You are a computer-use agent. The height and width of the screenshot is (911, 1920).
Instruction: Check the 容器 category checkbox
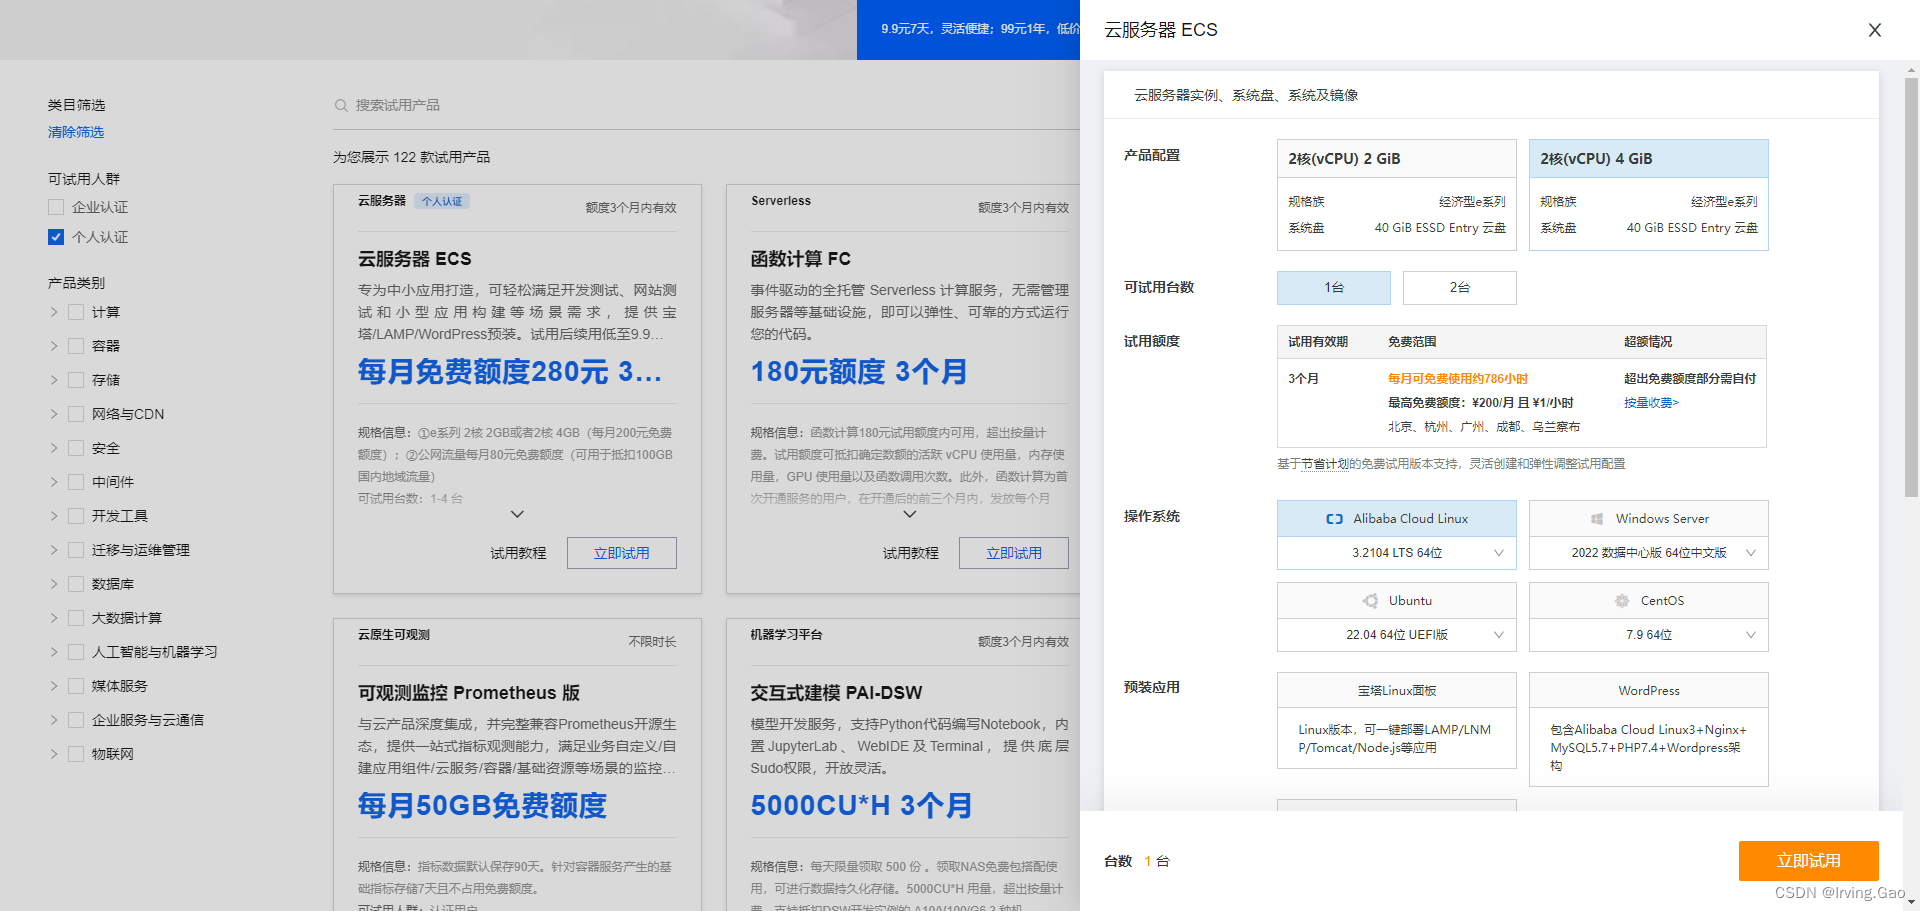point(76,346)
